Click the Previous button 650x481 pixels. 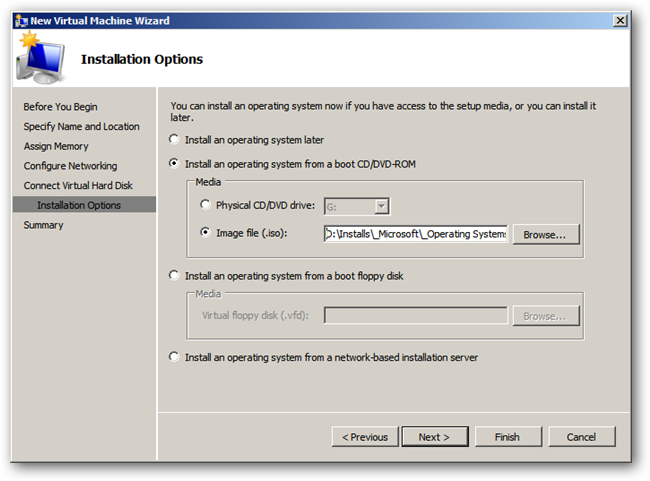coord(365,437)
